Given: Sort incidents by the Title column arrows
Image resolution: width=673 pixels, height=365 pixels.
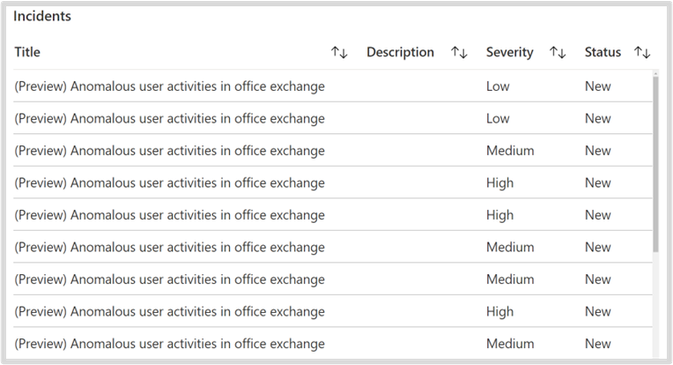Looking at the screenshot, I should (x=339, y=52).
